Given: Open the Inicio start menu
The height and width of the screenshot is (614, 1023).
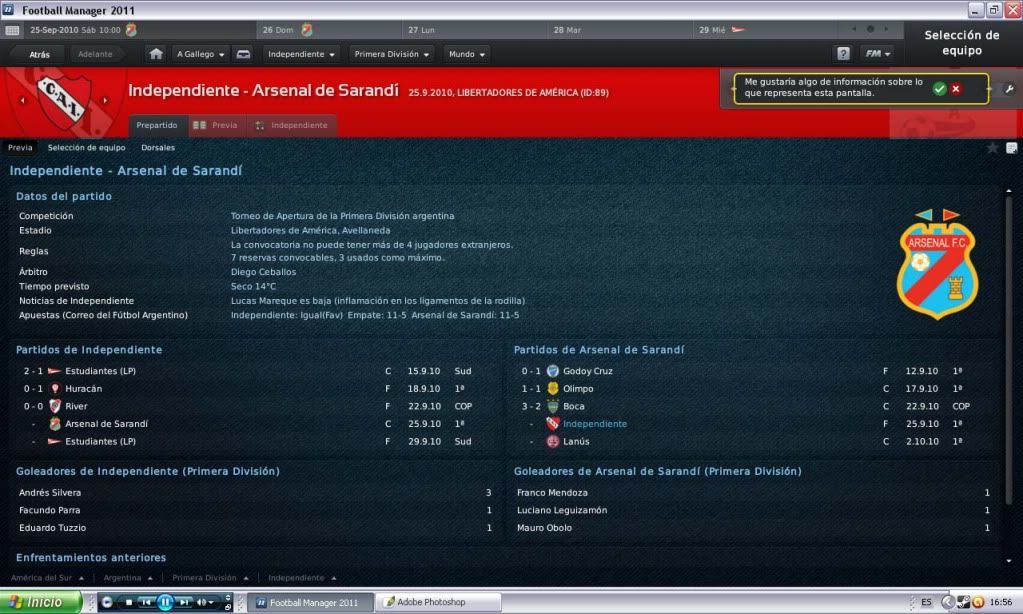Looking at the screenshot, I should coord(41,602).
